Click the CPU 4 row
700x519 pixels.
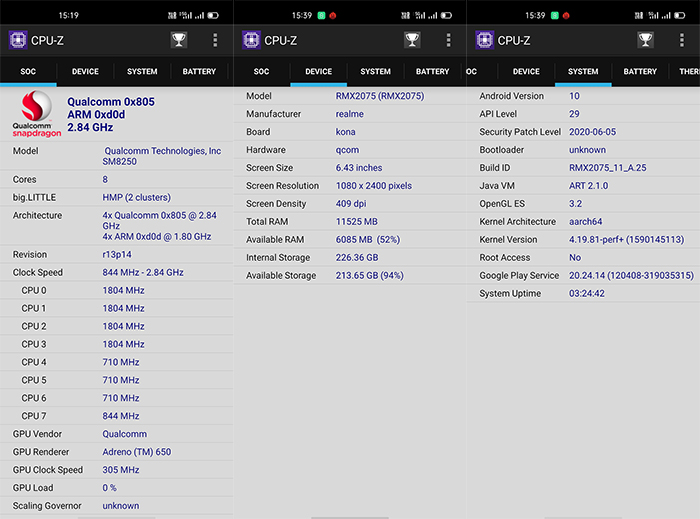coord(117,362)
